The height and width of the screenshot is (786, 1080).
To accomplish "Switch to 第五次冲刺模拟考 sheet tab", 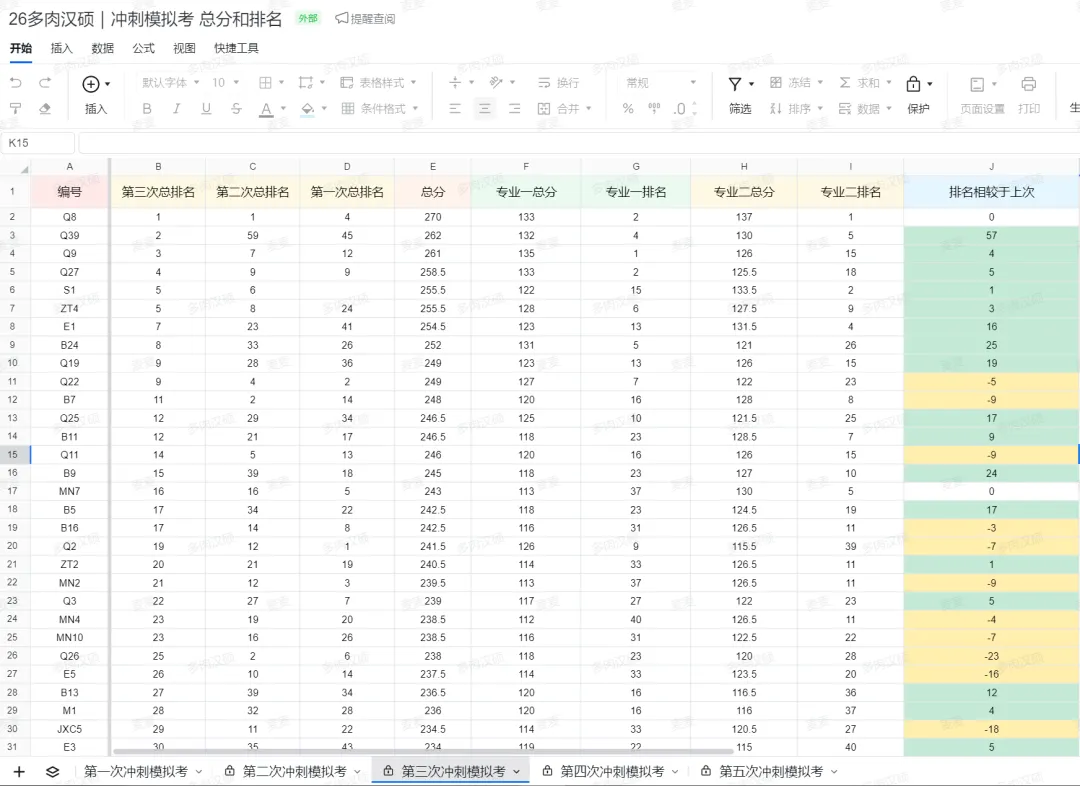I will 771,772.
